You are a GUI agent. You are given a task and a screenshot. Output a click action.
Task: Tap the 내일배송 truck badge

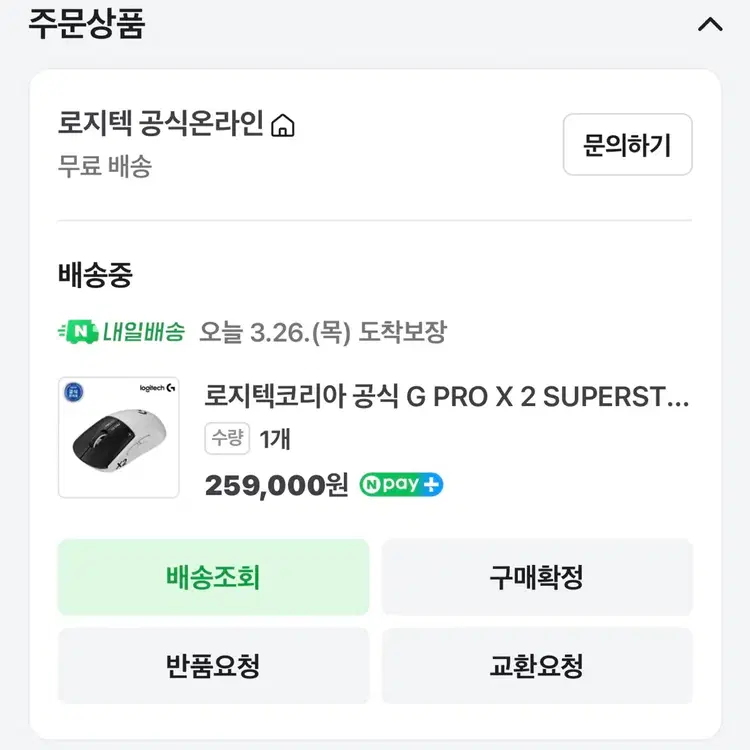point(121,332)
